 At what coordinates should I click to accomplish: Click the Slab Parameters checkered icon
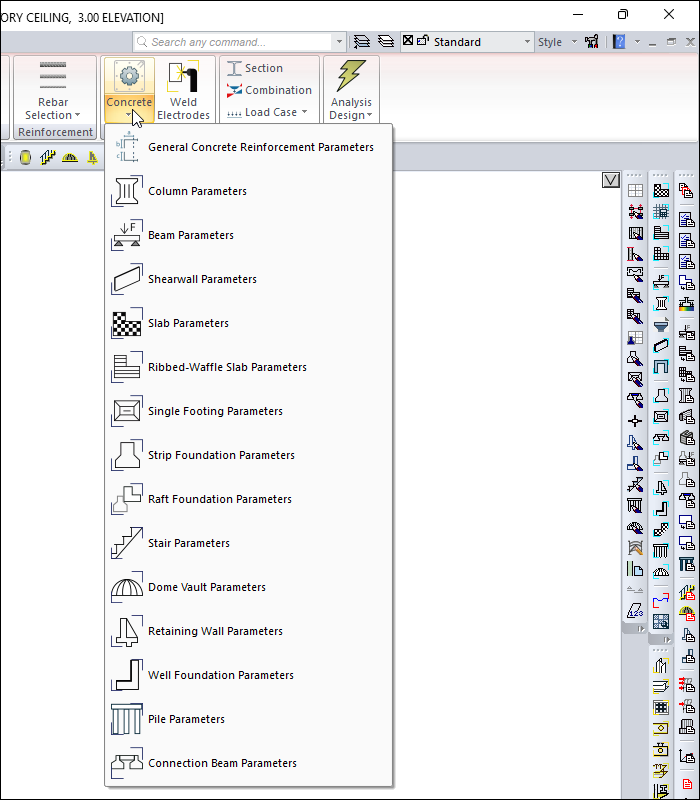127,323
